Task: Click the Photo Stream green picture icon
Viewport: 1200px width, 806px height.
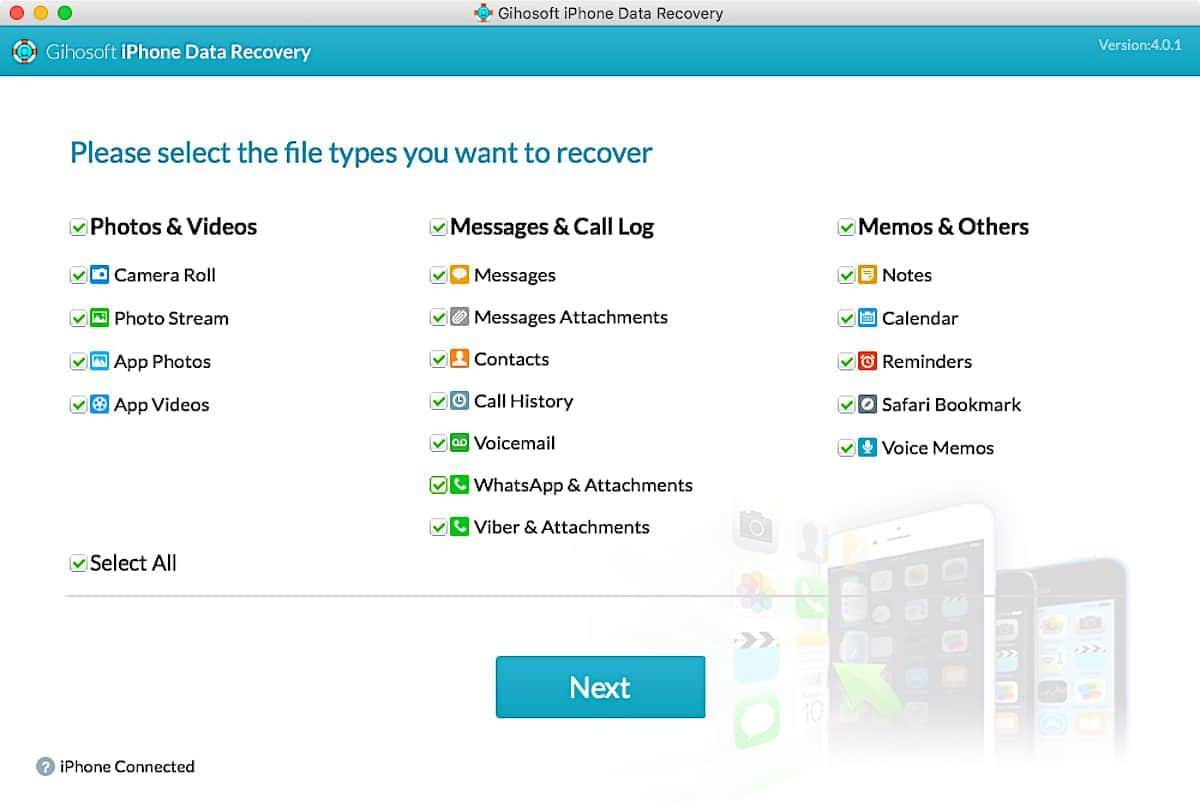Action: click(99, 318)
